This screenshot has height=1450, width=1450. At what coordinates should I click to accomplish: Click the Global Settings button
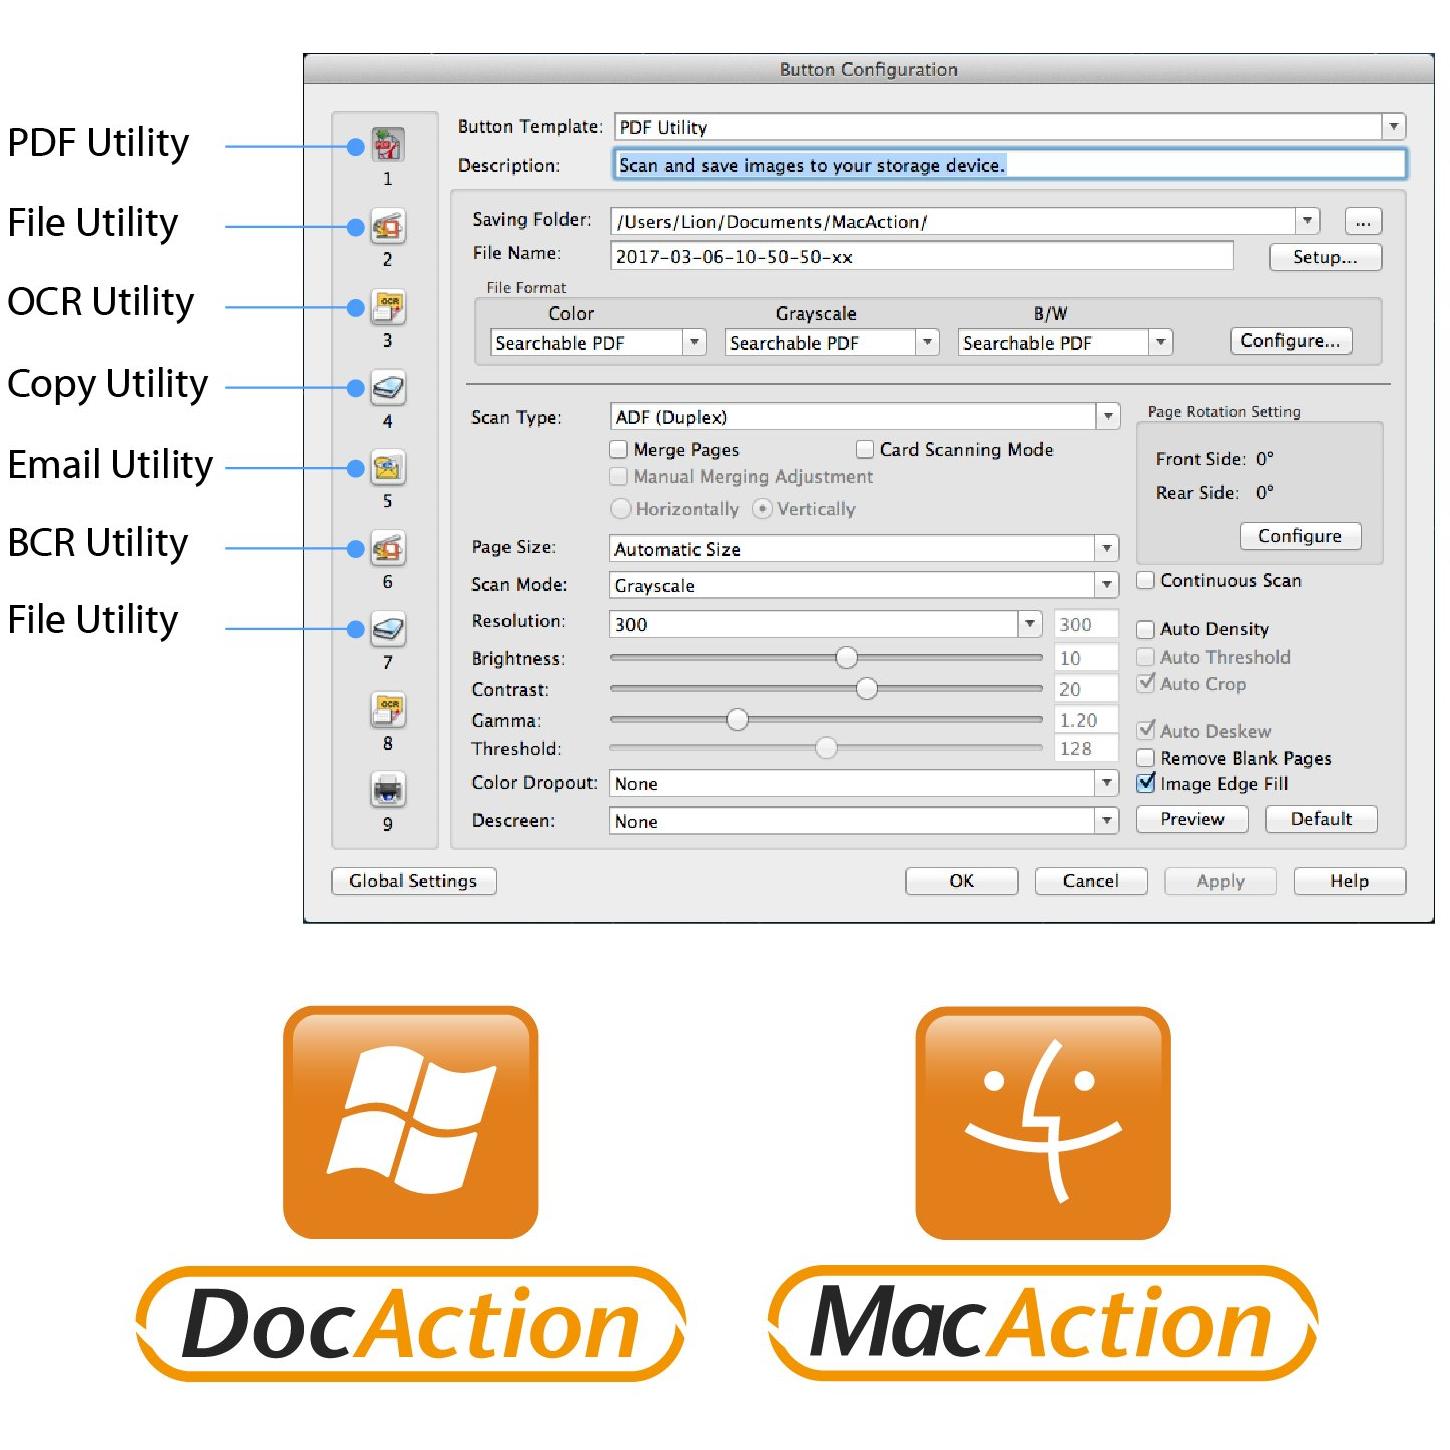click(x=413, y=881)
